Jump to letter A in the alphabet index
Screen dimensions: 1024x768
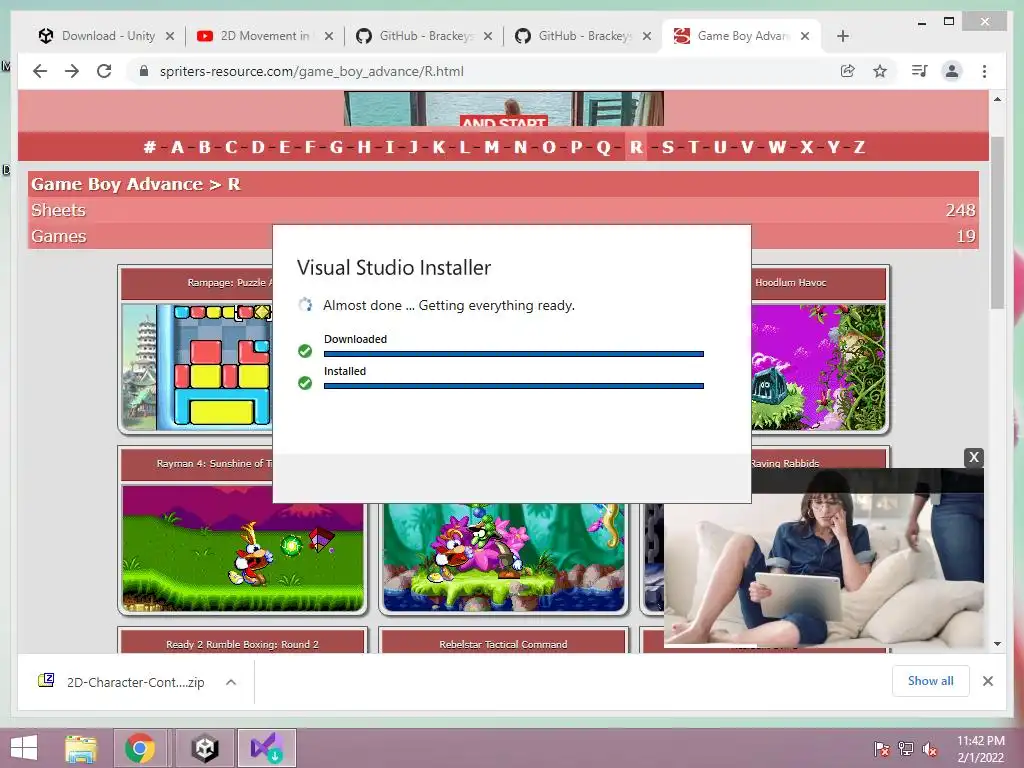[177, 147]
